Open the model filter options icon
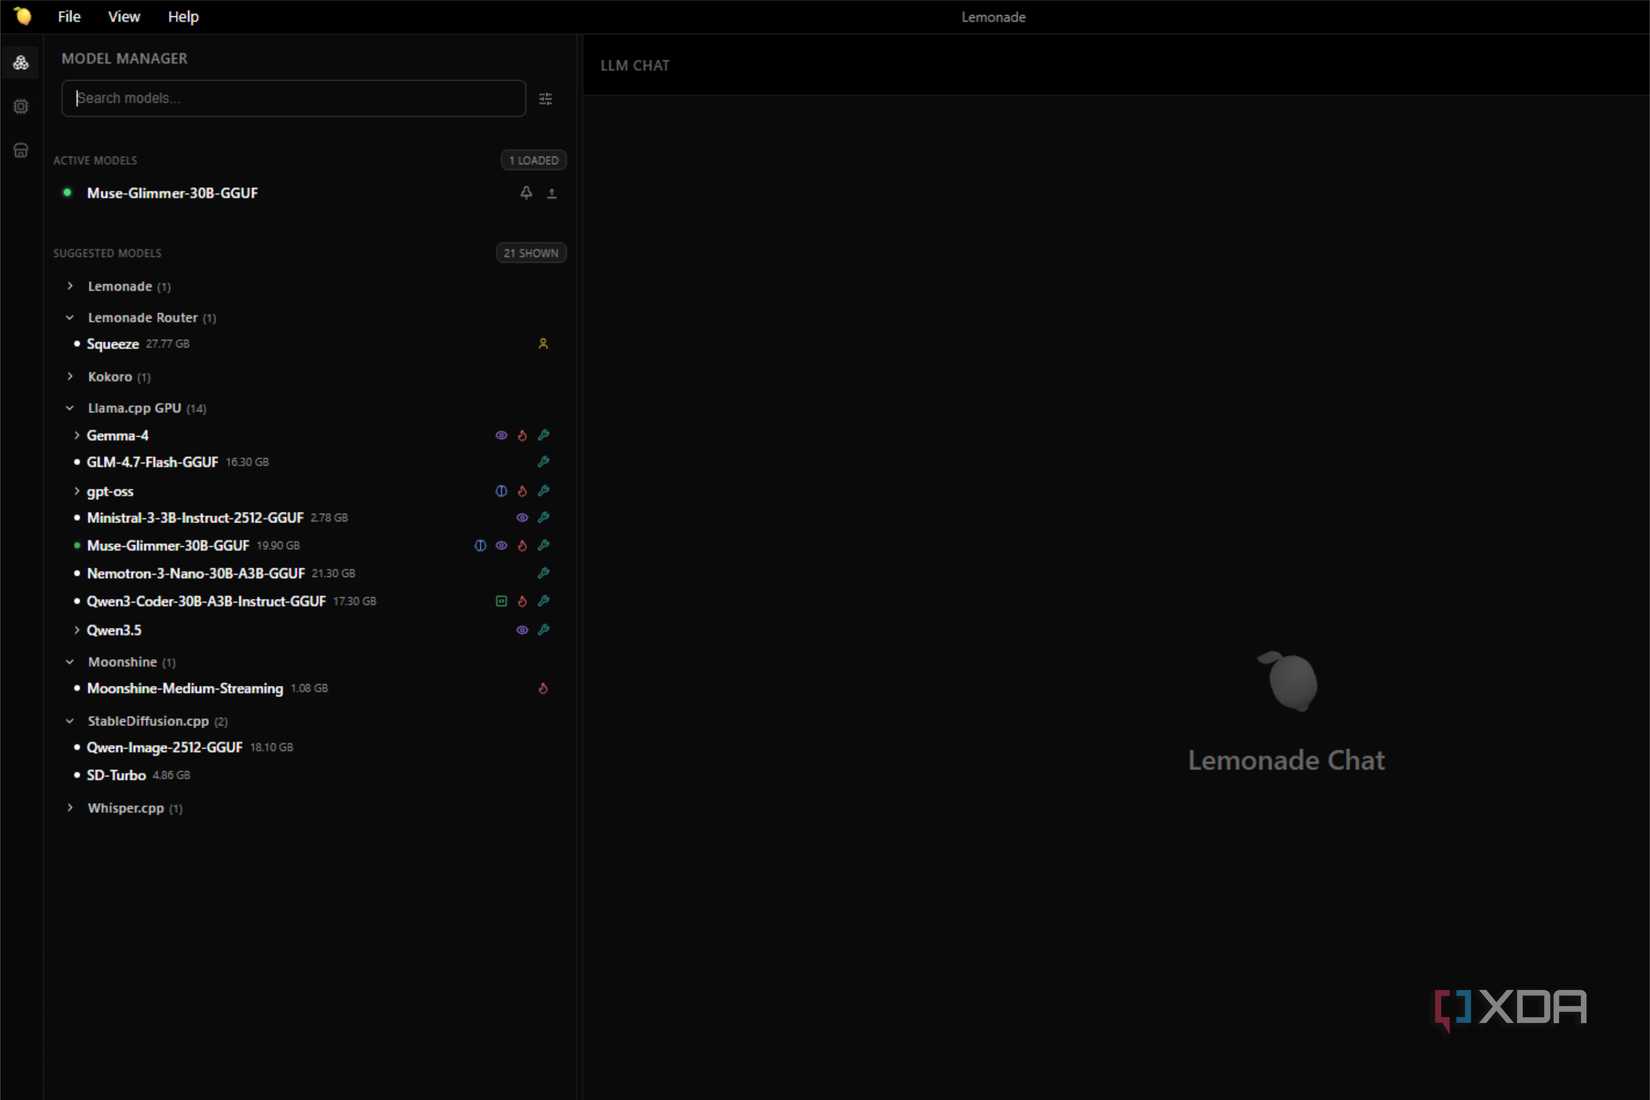 [545, 98]
